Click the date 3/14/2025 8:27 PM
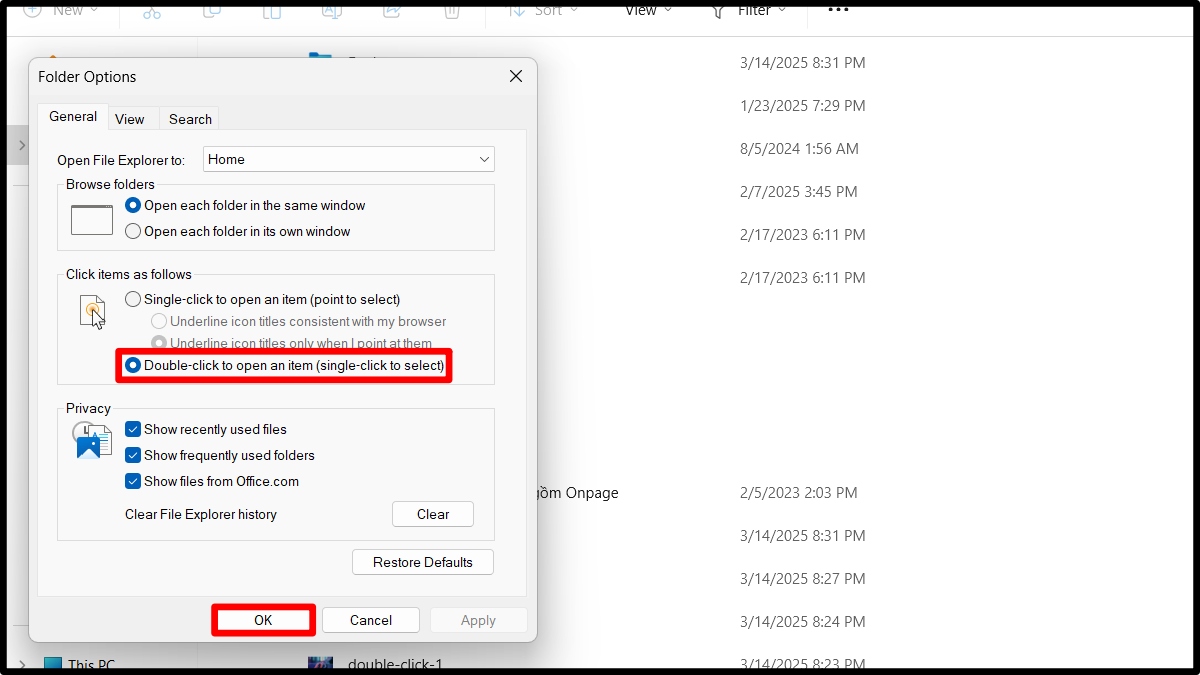Image resolution: width=1200 pixels, height=675 pixels. [803, 579]
